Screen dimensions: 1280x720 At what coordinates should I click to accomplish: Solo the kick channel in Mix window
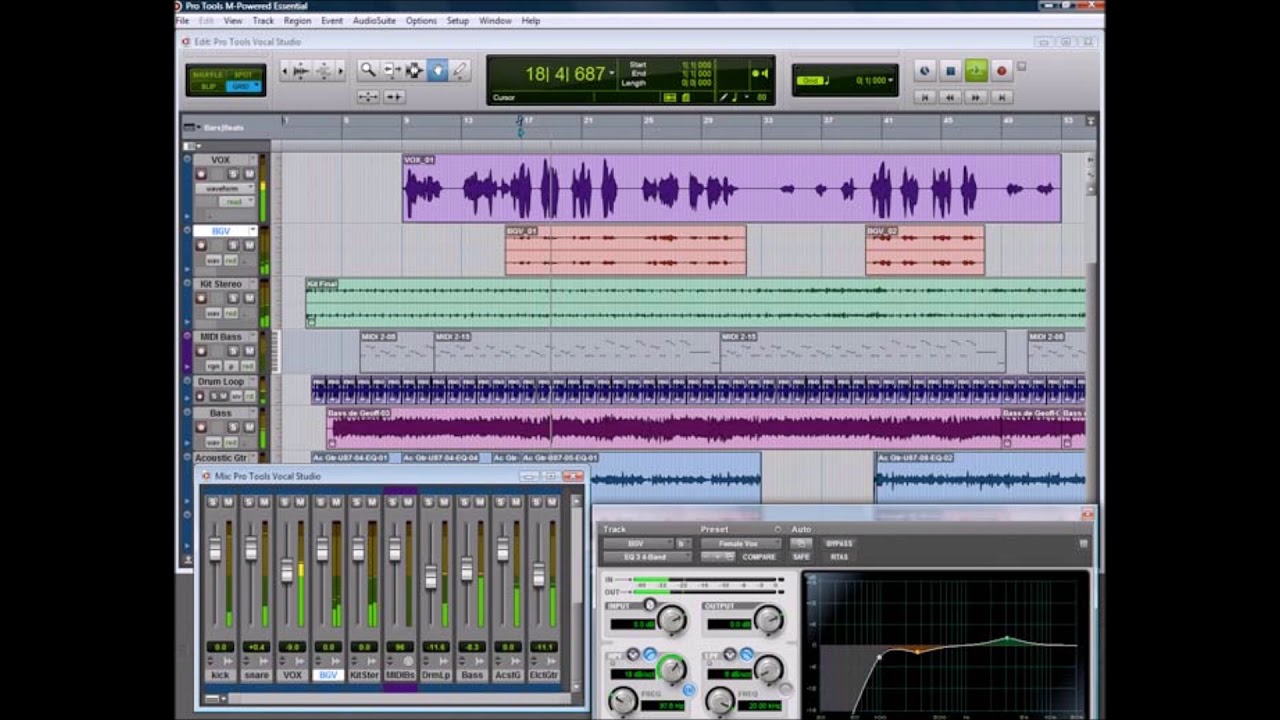tap(211, 502)
